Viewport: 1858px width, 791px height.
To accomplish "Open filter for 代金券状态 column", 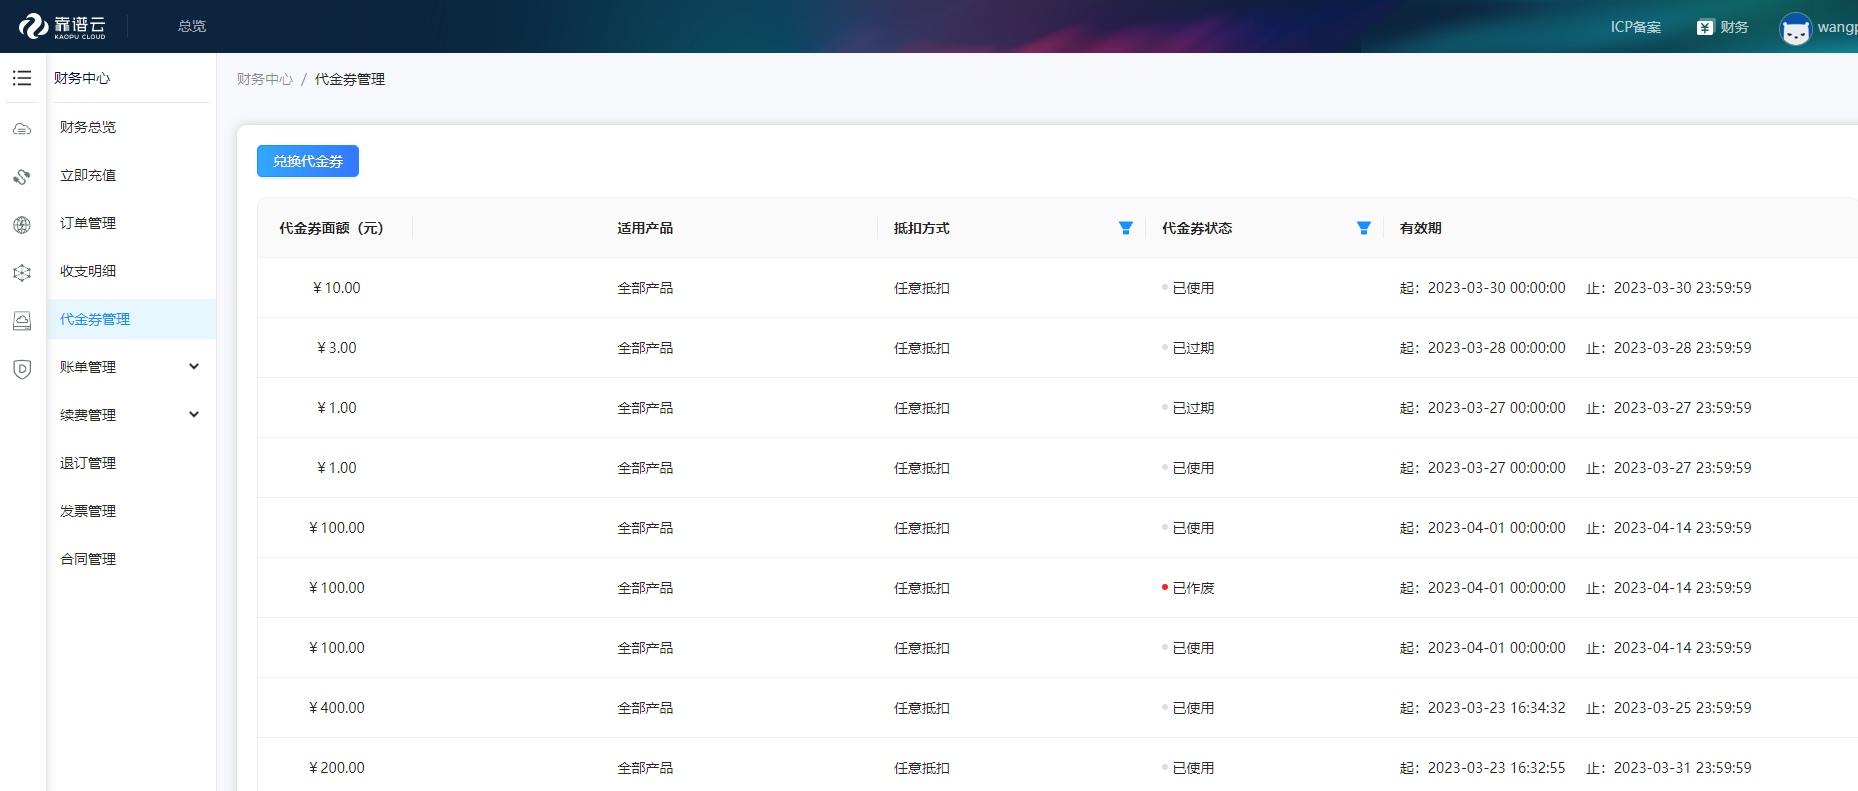I will click(1363, 228).
